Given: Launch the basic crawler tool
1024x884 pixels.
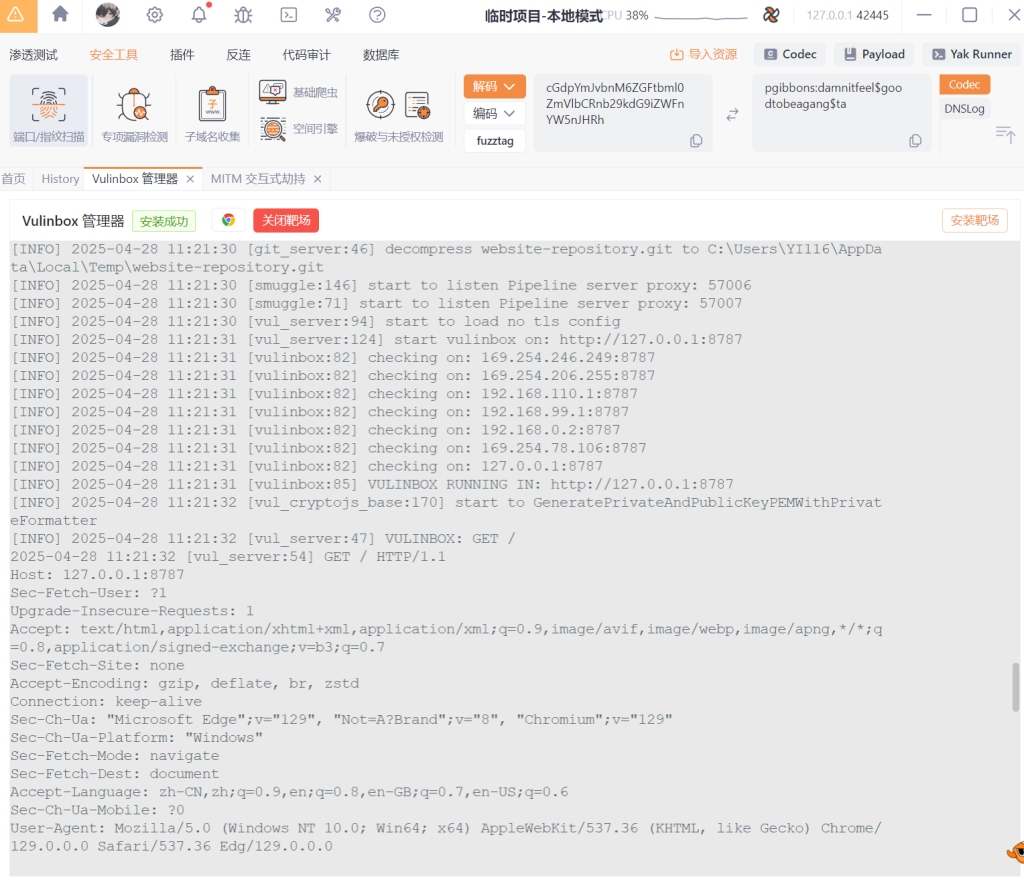Looking at the screenshot, I should pyautogui.click(x=299, y=93).
